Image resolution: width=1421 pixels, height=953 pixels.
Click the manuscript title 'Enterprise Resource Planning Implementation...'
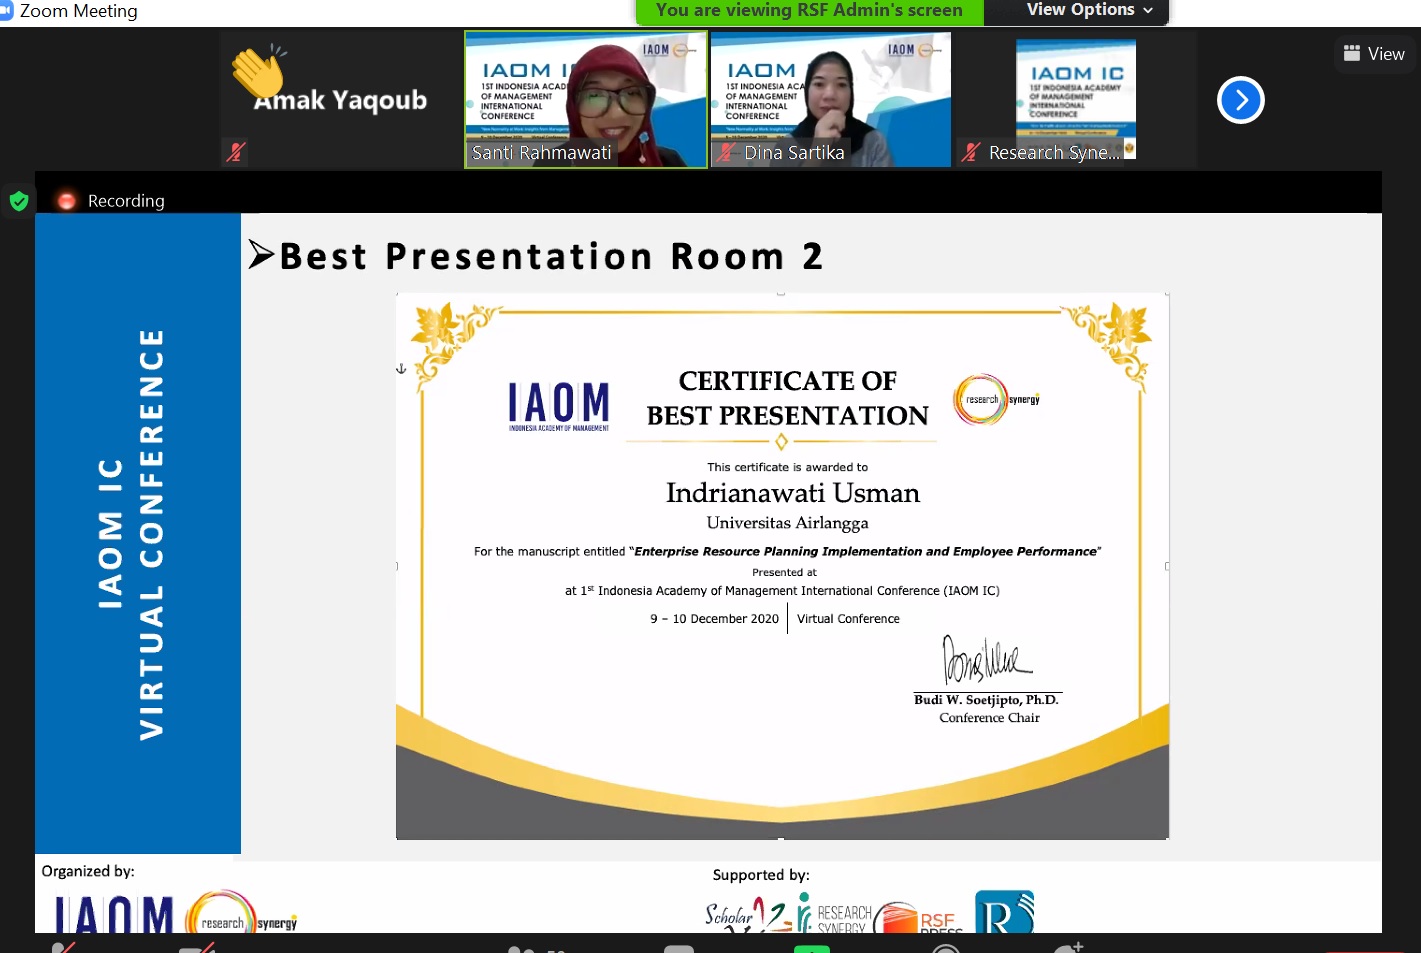pos(866,551)
